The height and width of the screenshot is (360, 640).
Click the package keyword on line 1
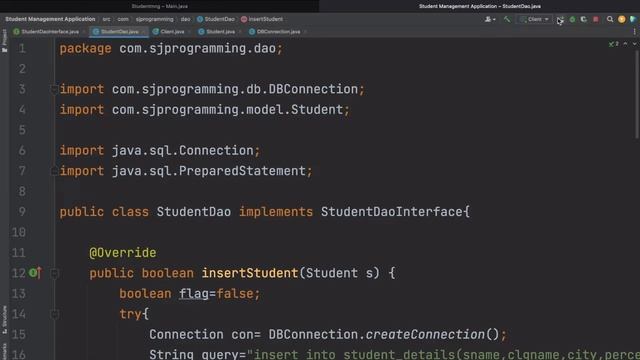(85, 49)
